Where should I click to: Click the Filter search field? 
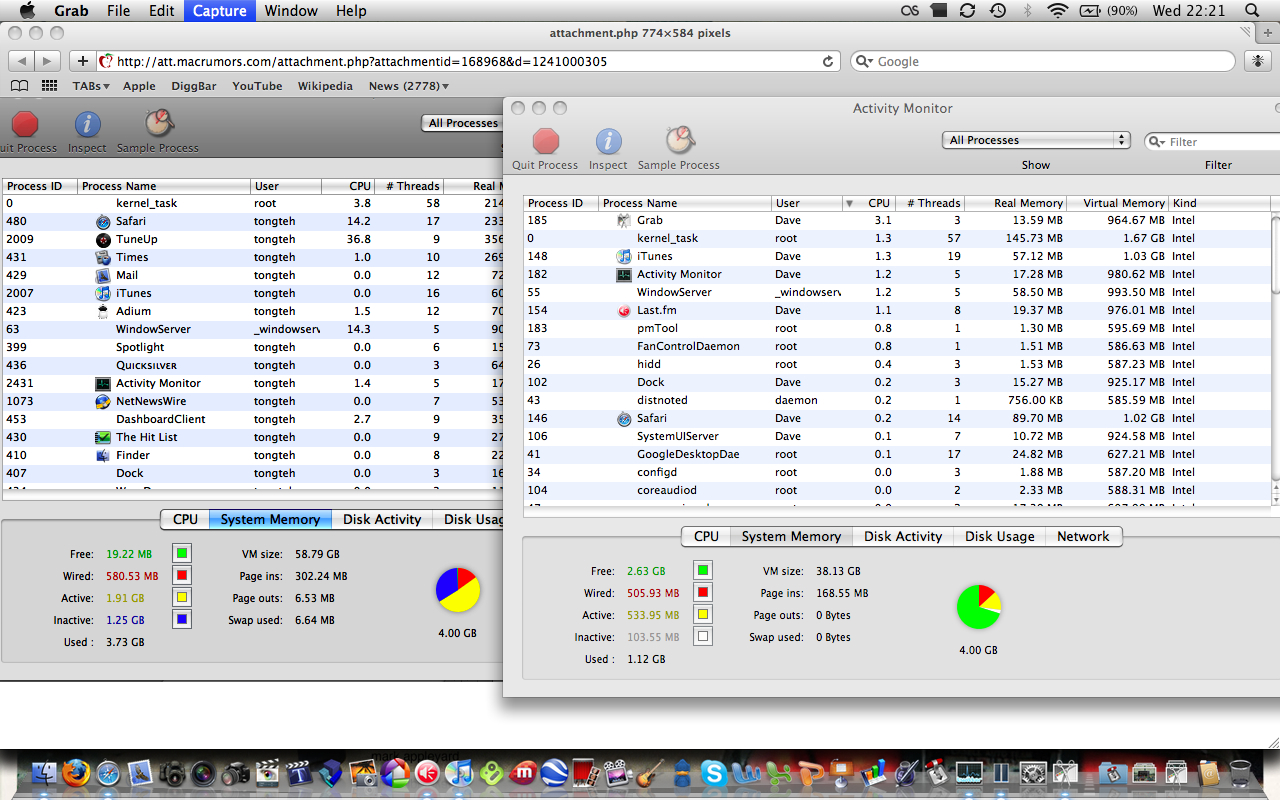coord(1212,142)
